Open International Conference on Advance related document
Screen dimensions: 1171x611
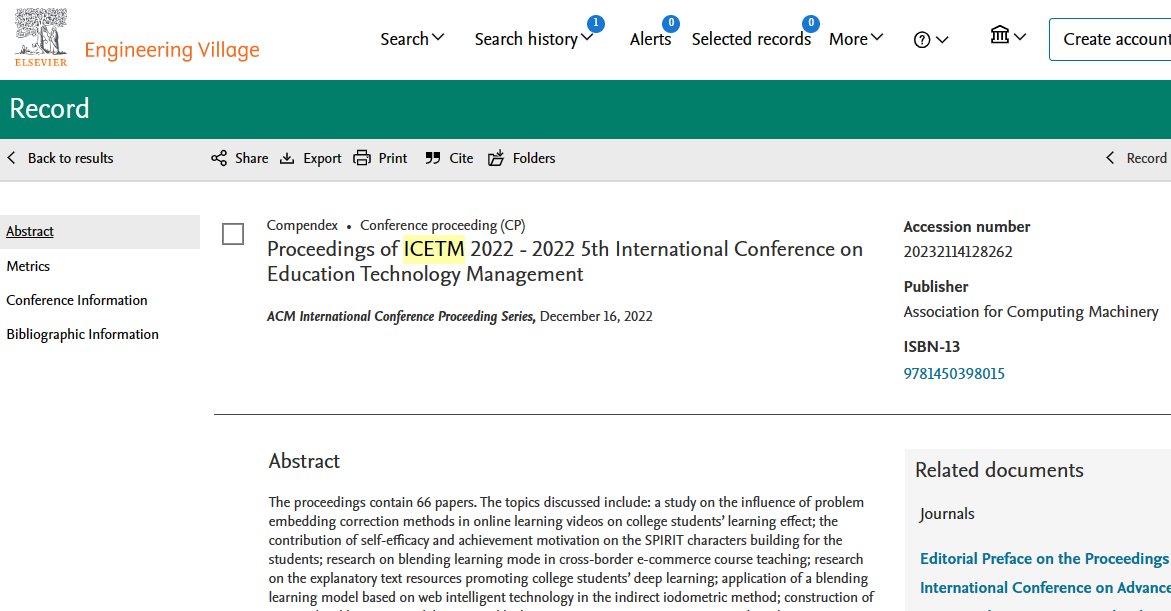click(x=1045, y=588)
